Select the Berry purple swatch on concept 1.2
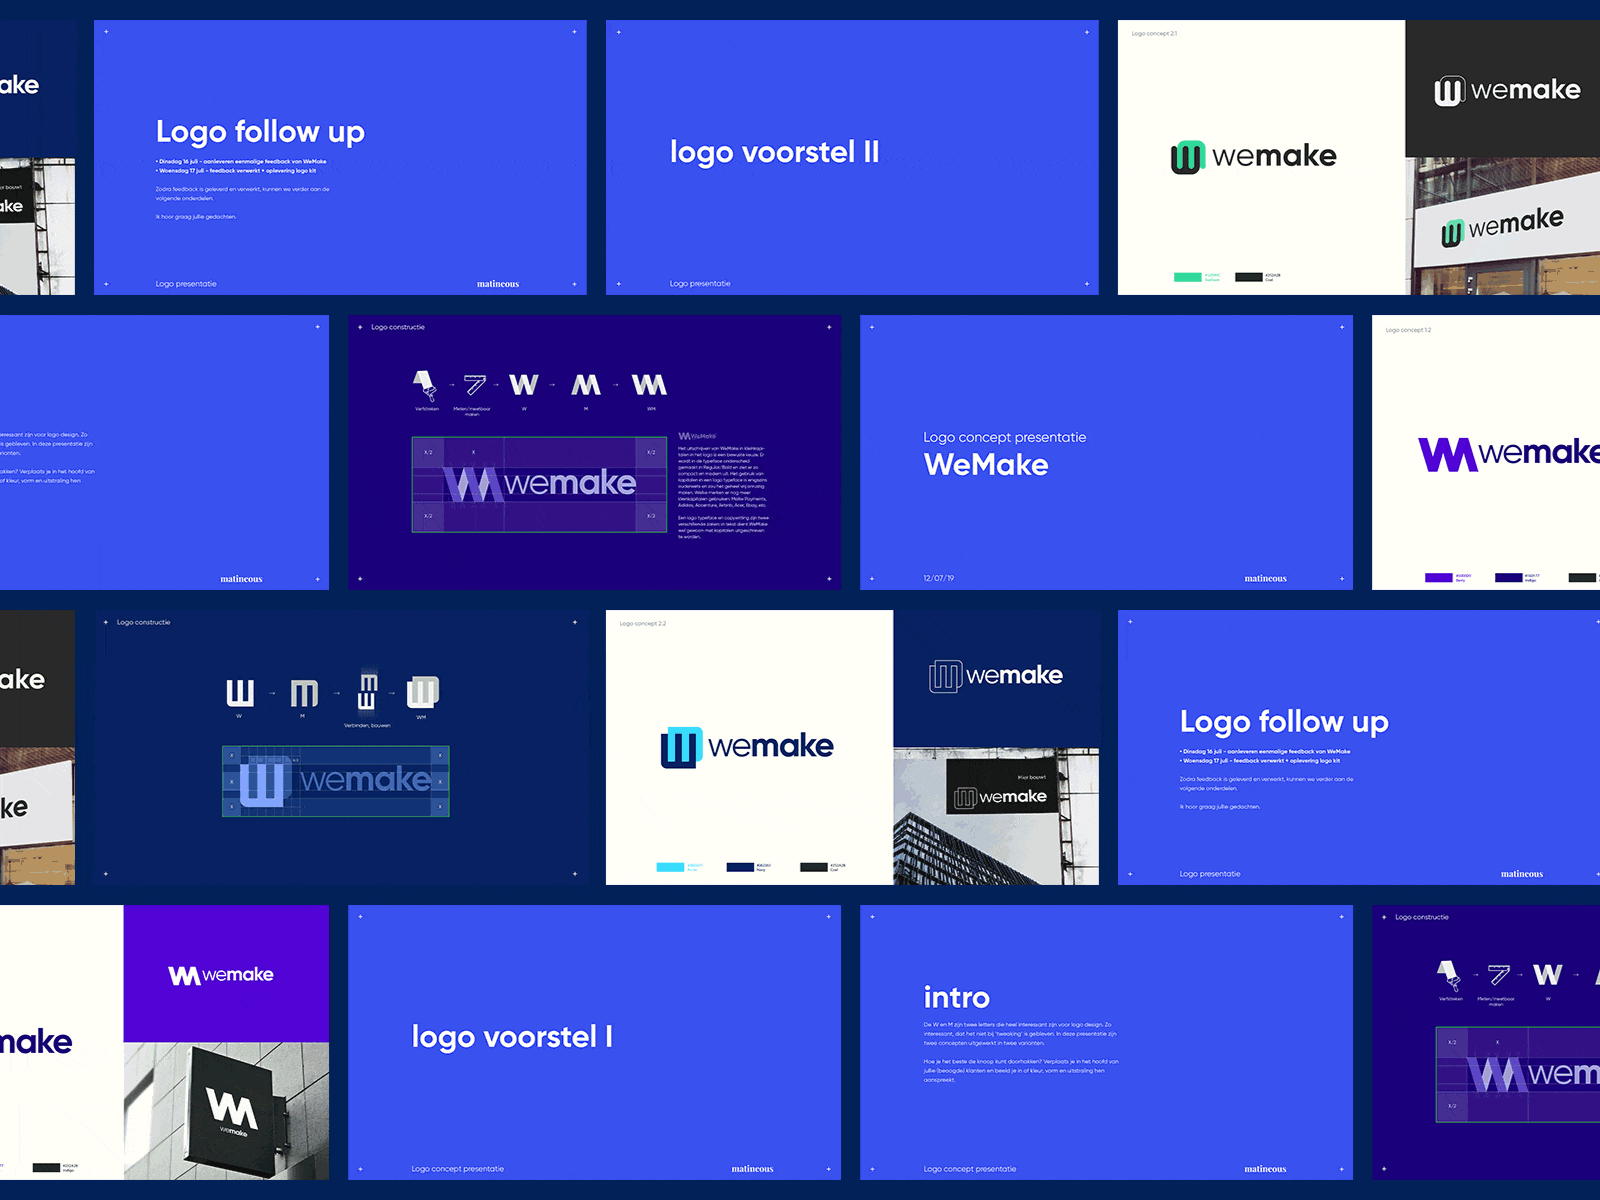 point(1438,577)
